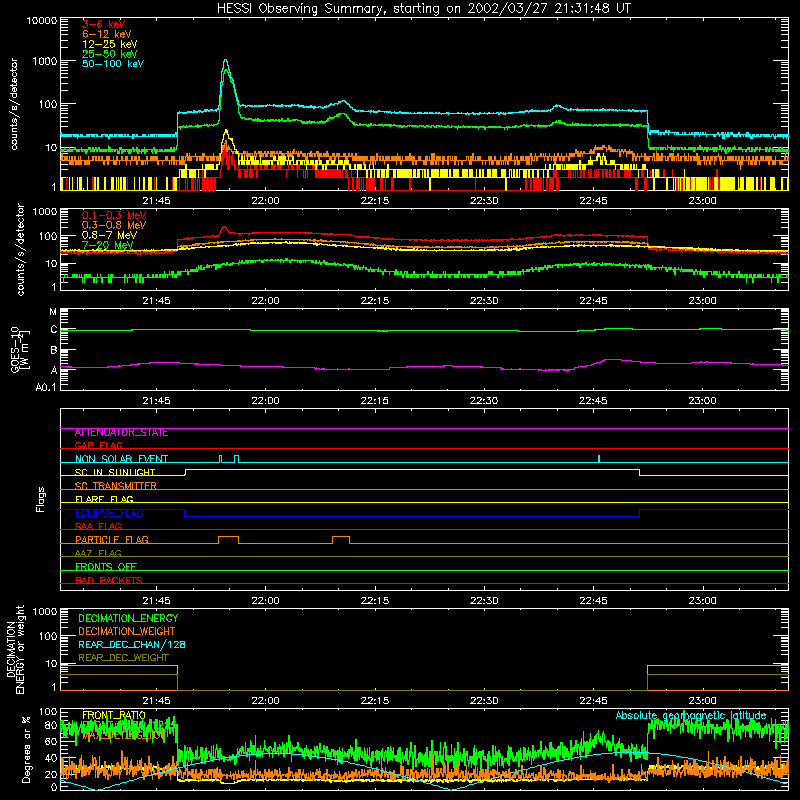Select the FRONTS_OFF flag label
The image size is (800, 800).
pyautogui.click(x=106, y=567)
